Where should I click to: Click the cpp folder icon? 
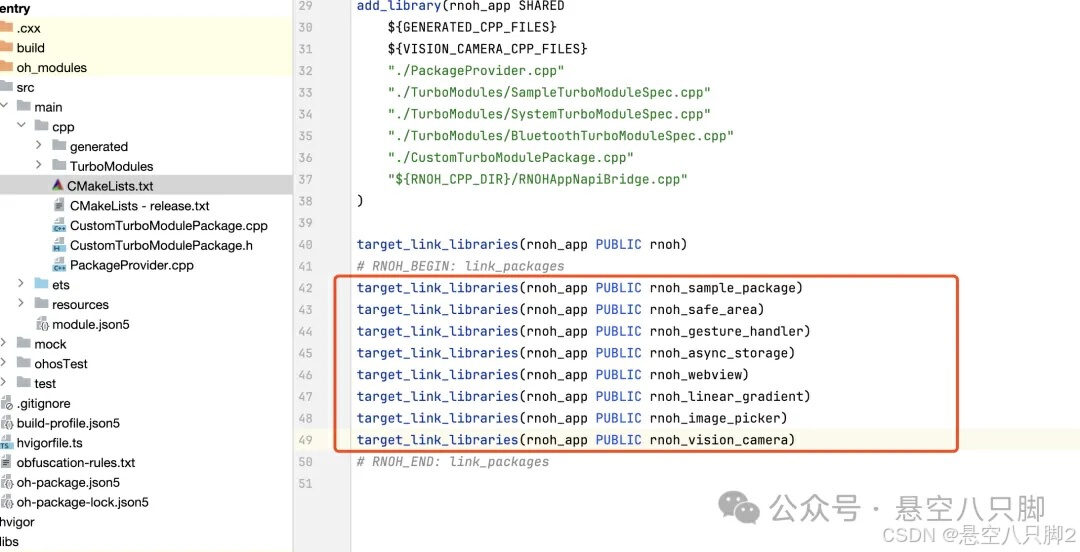[x=41, y=126]
